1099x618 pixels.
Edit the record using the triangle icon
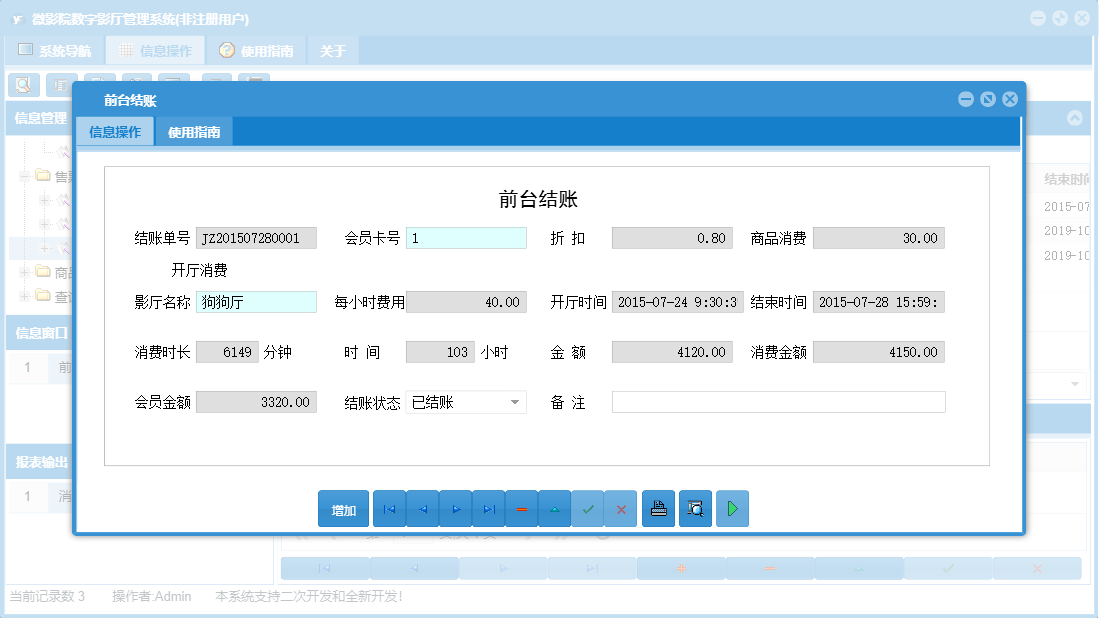tap(555, 509)
